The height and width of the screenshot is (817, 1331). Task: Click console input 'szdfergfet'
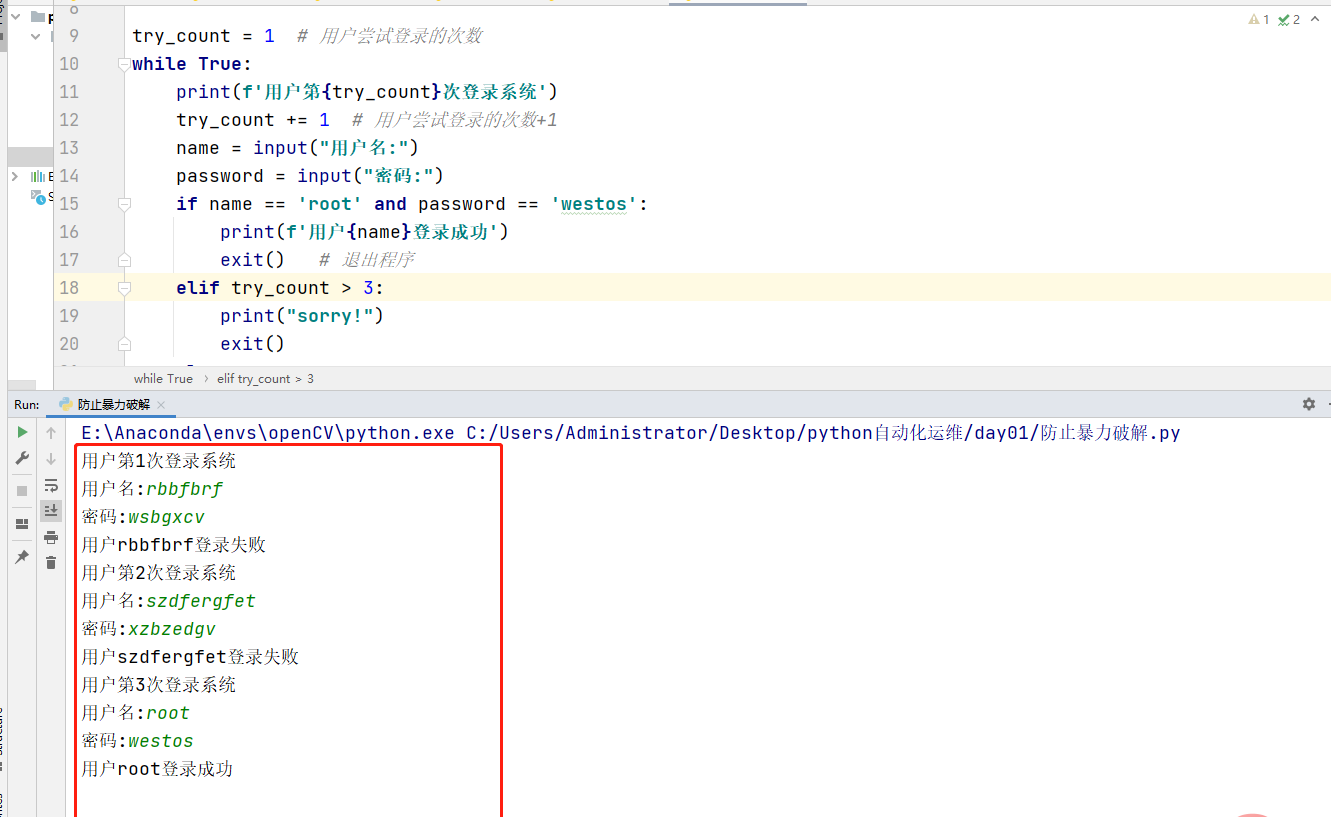pyautogui.click(x=201, y=601)
